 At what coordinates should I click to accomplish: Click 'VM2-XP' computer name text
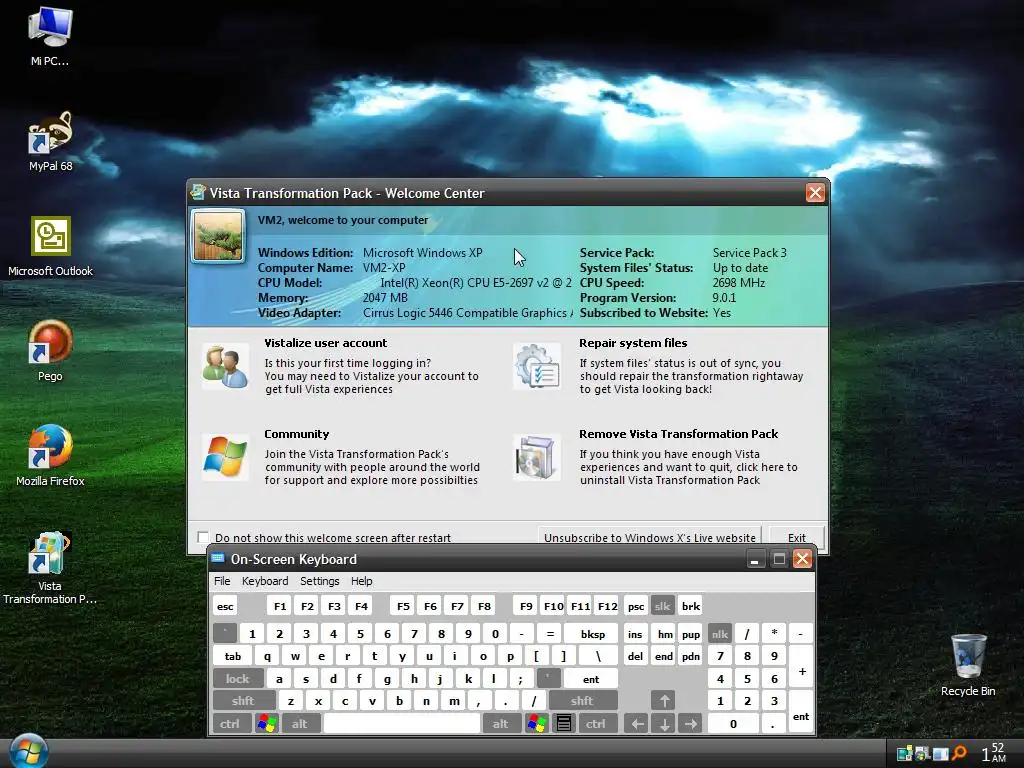[x=384, y=268]
